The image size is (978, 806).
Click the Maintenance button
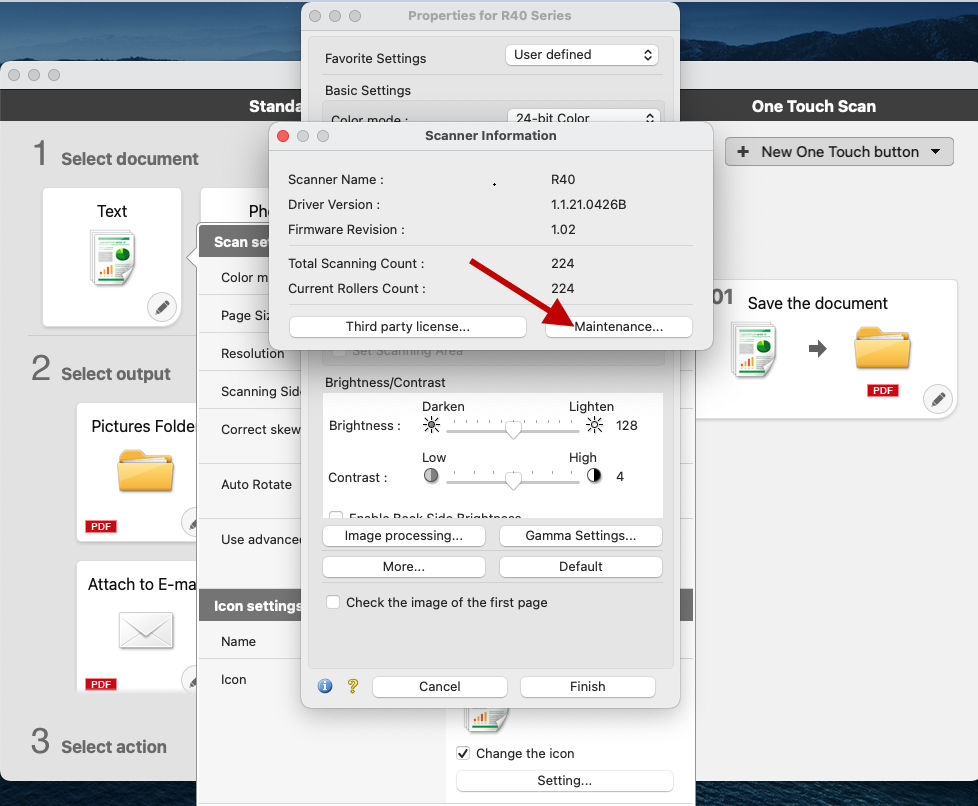point(618,326)
